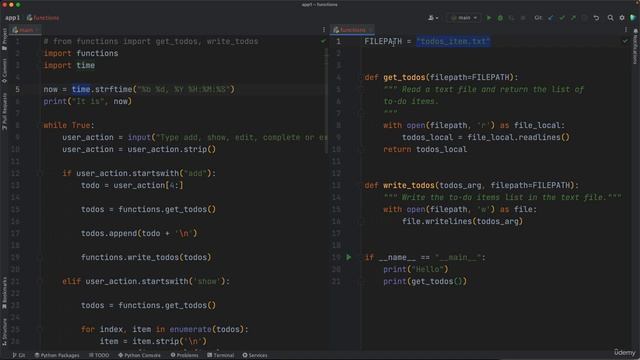Image resolution: width=640 pixels, height=360 pixels.
Task: Click the highlighted 'time' in time.strftime
Action: point(81,89)
